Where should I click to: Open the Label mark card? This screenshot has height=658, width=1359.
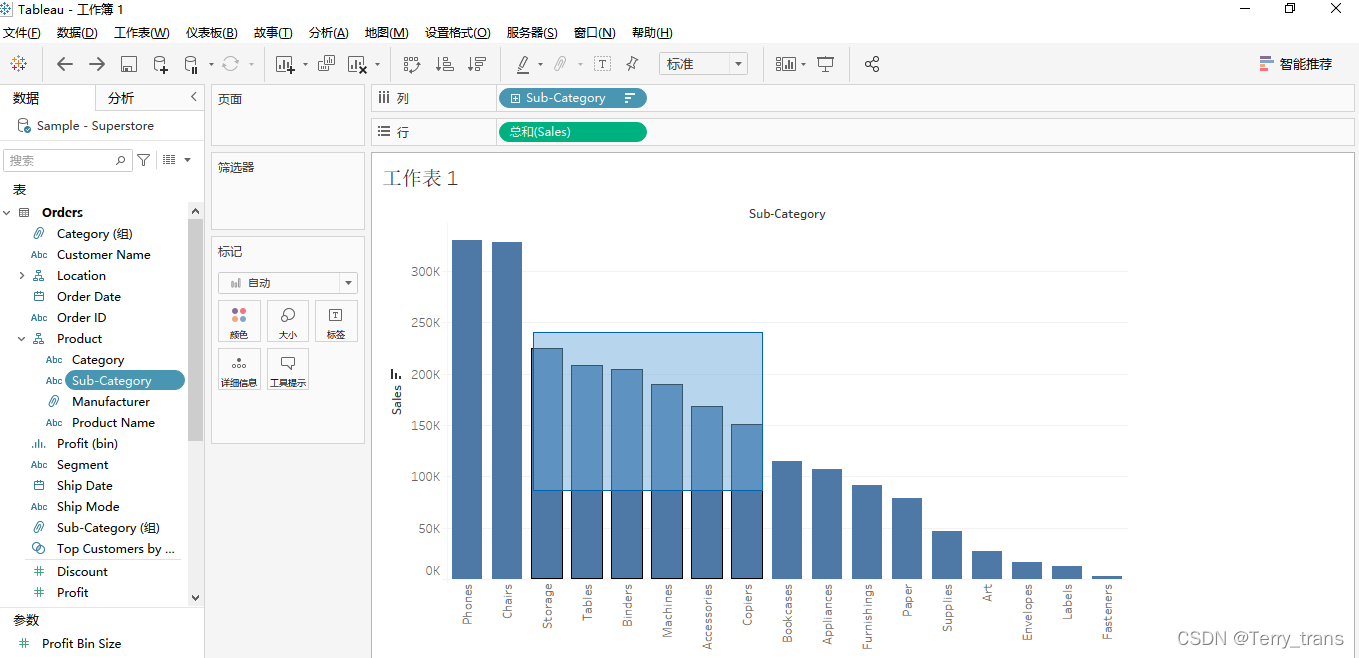click(336, 321)
